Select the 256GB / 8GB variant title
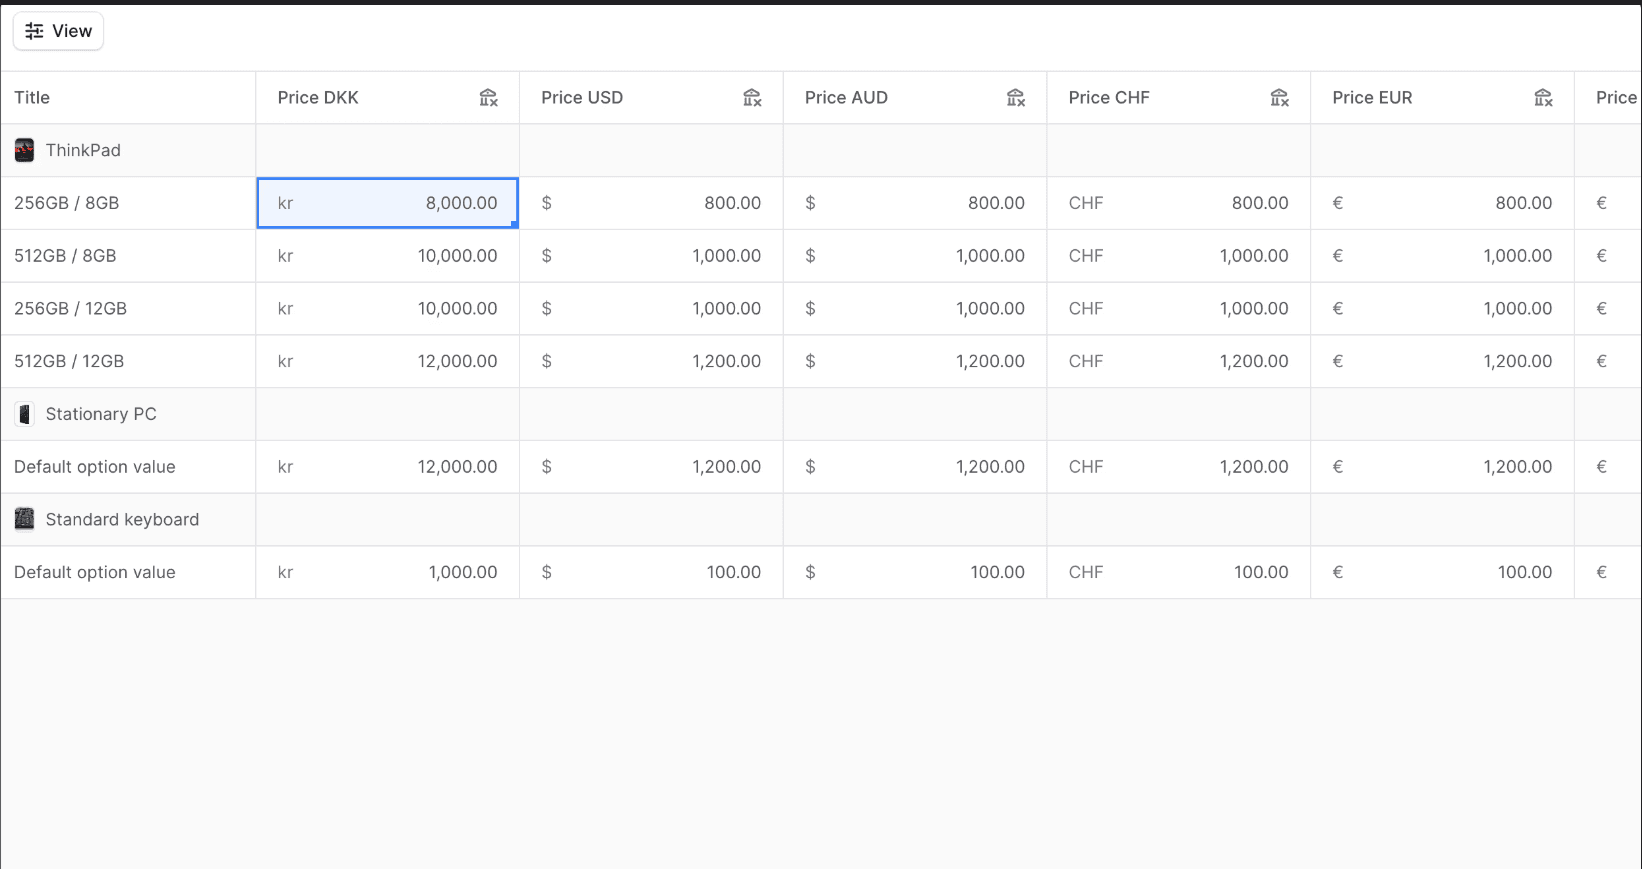This screenshot has width=1642, height=869. coord(67,203)
